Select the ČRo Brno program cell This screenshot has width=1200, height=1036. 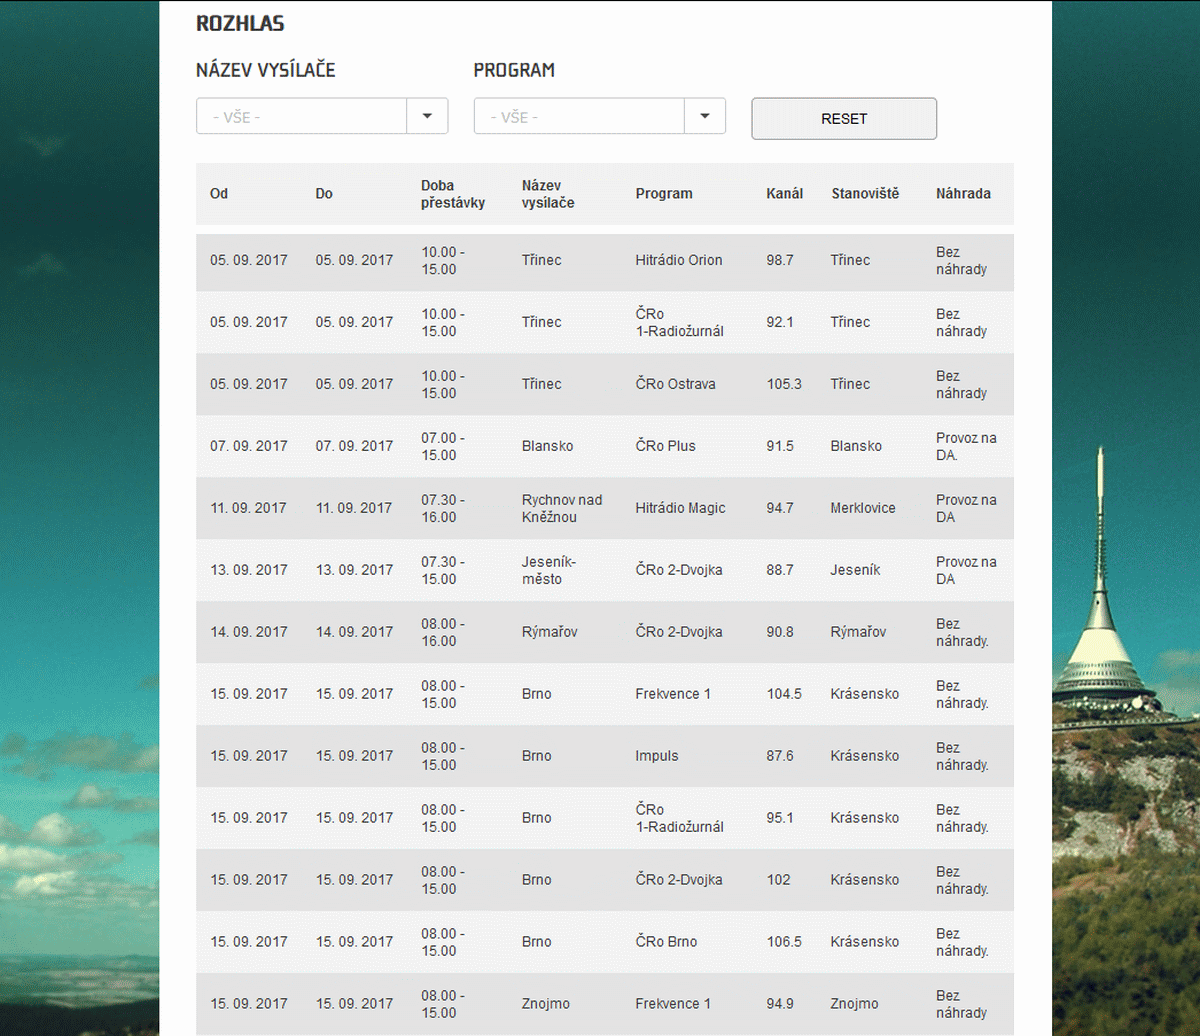pyautogui.click(x=666, y=942)
